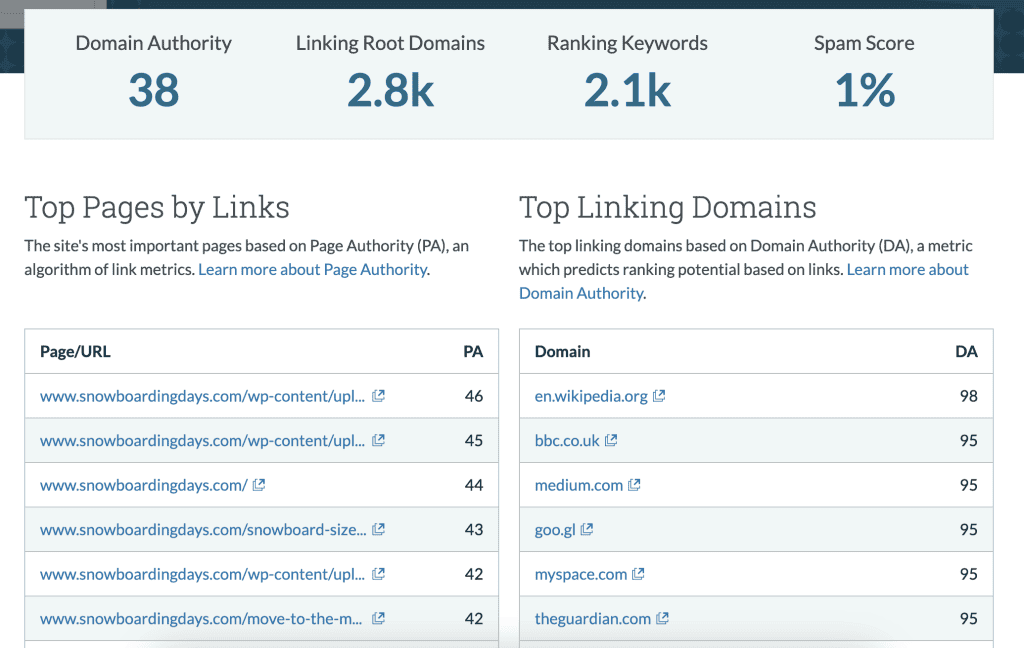Open the wp-content URL with PA 46
This screenshot has width=1024, height=648.
202,397
